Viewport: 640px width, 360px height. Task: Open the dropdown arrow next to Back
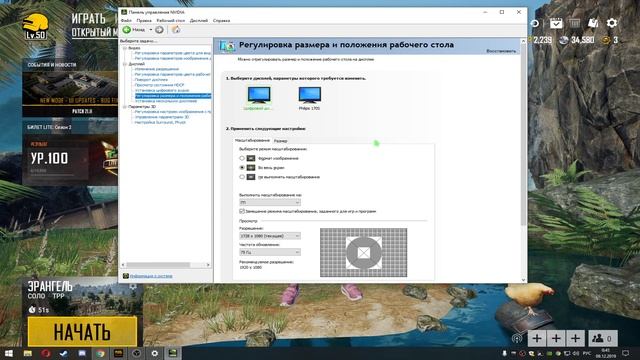[x=151, y=30]
